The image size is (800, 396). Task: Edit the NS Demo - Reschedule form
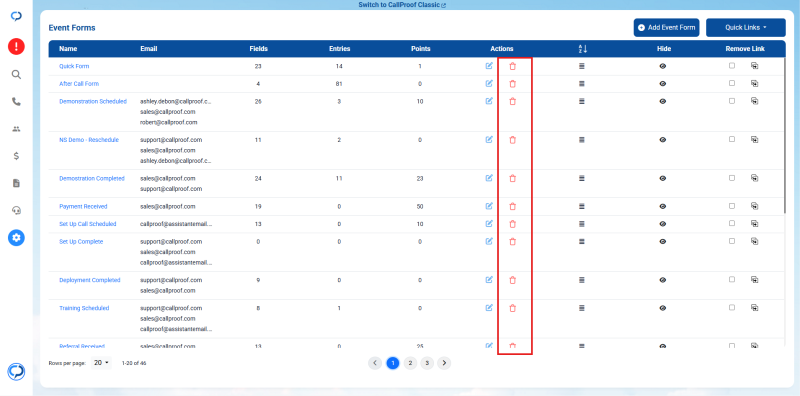(x=489, y=139)
